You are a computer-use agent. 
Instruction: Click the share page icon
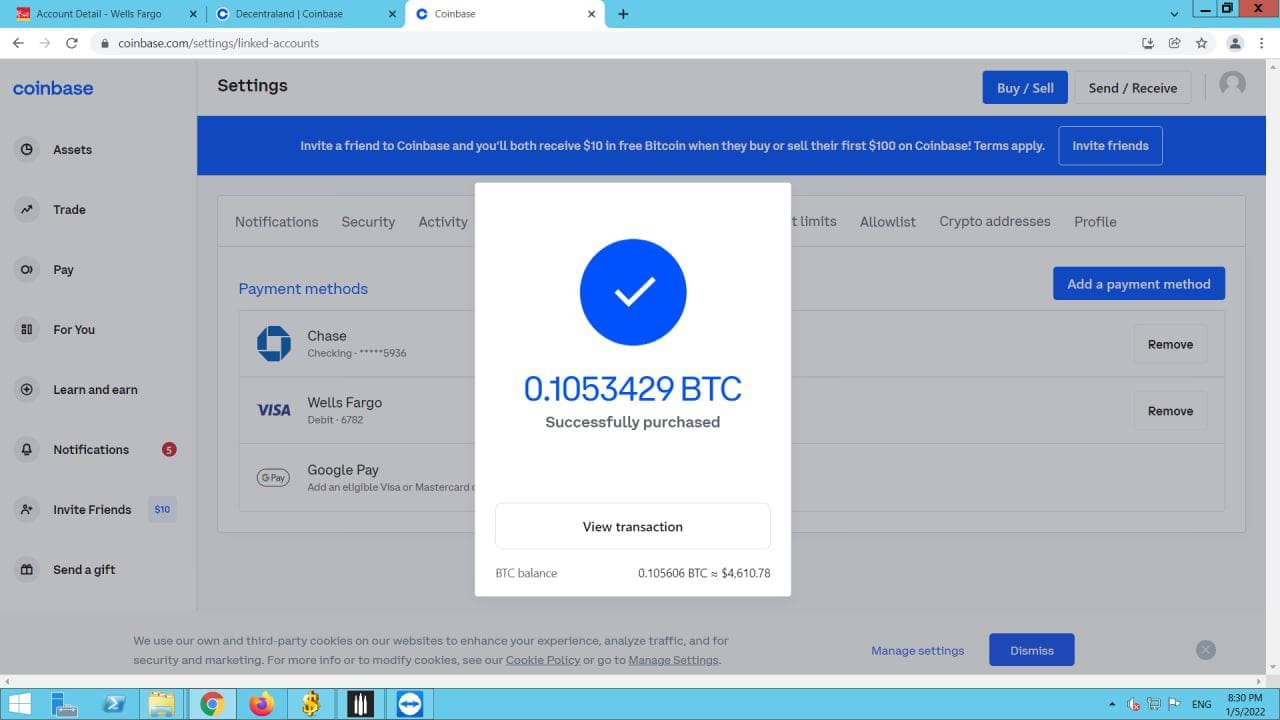(1175, 43)
